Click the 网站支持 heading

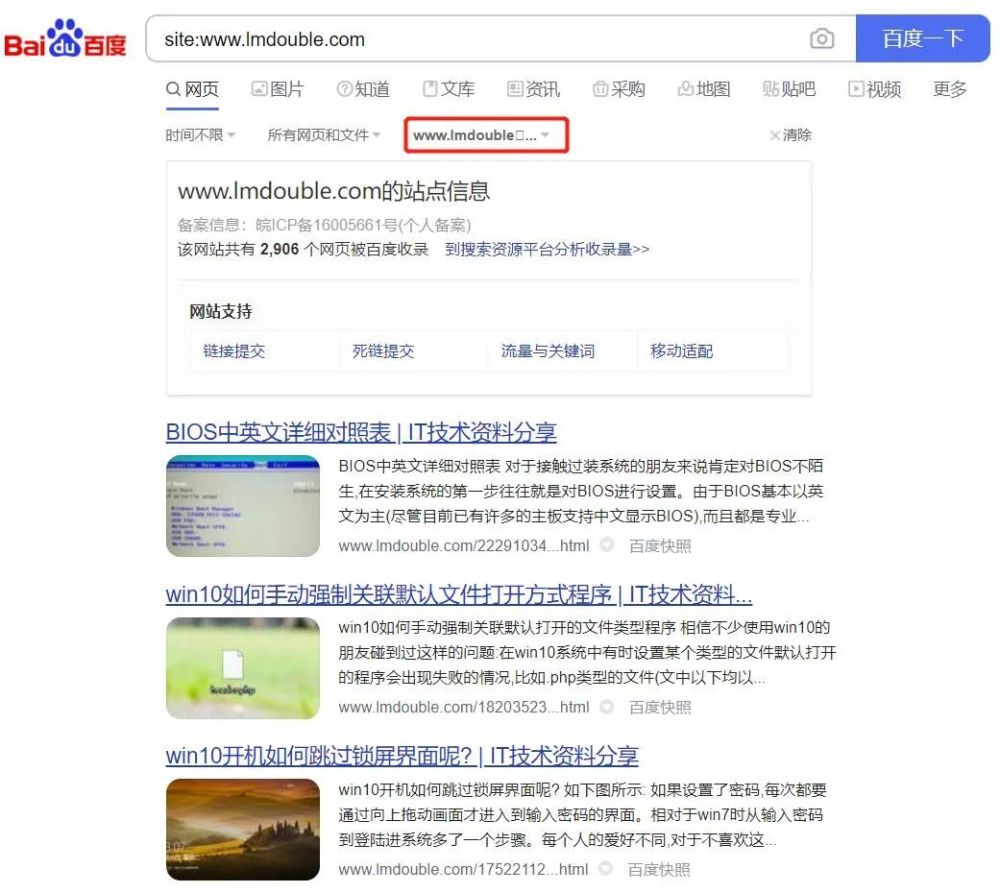click(x=221, y=311)
